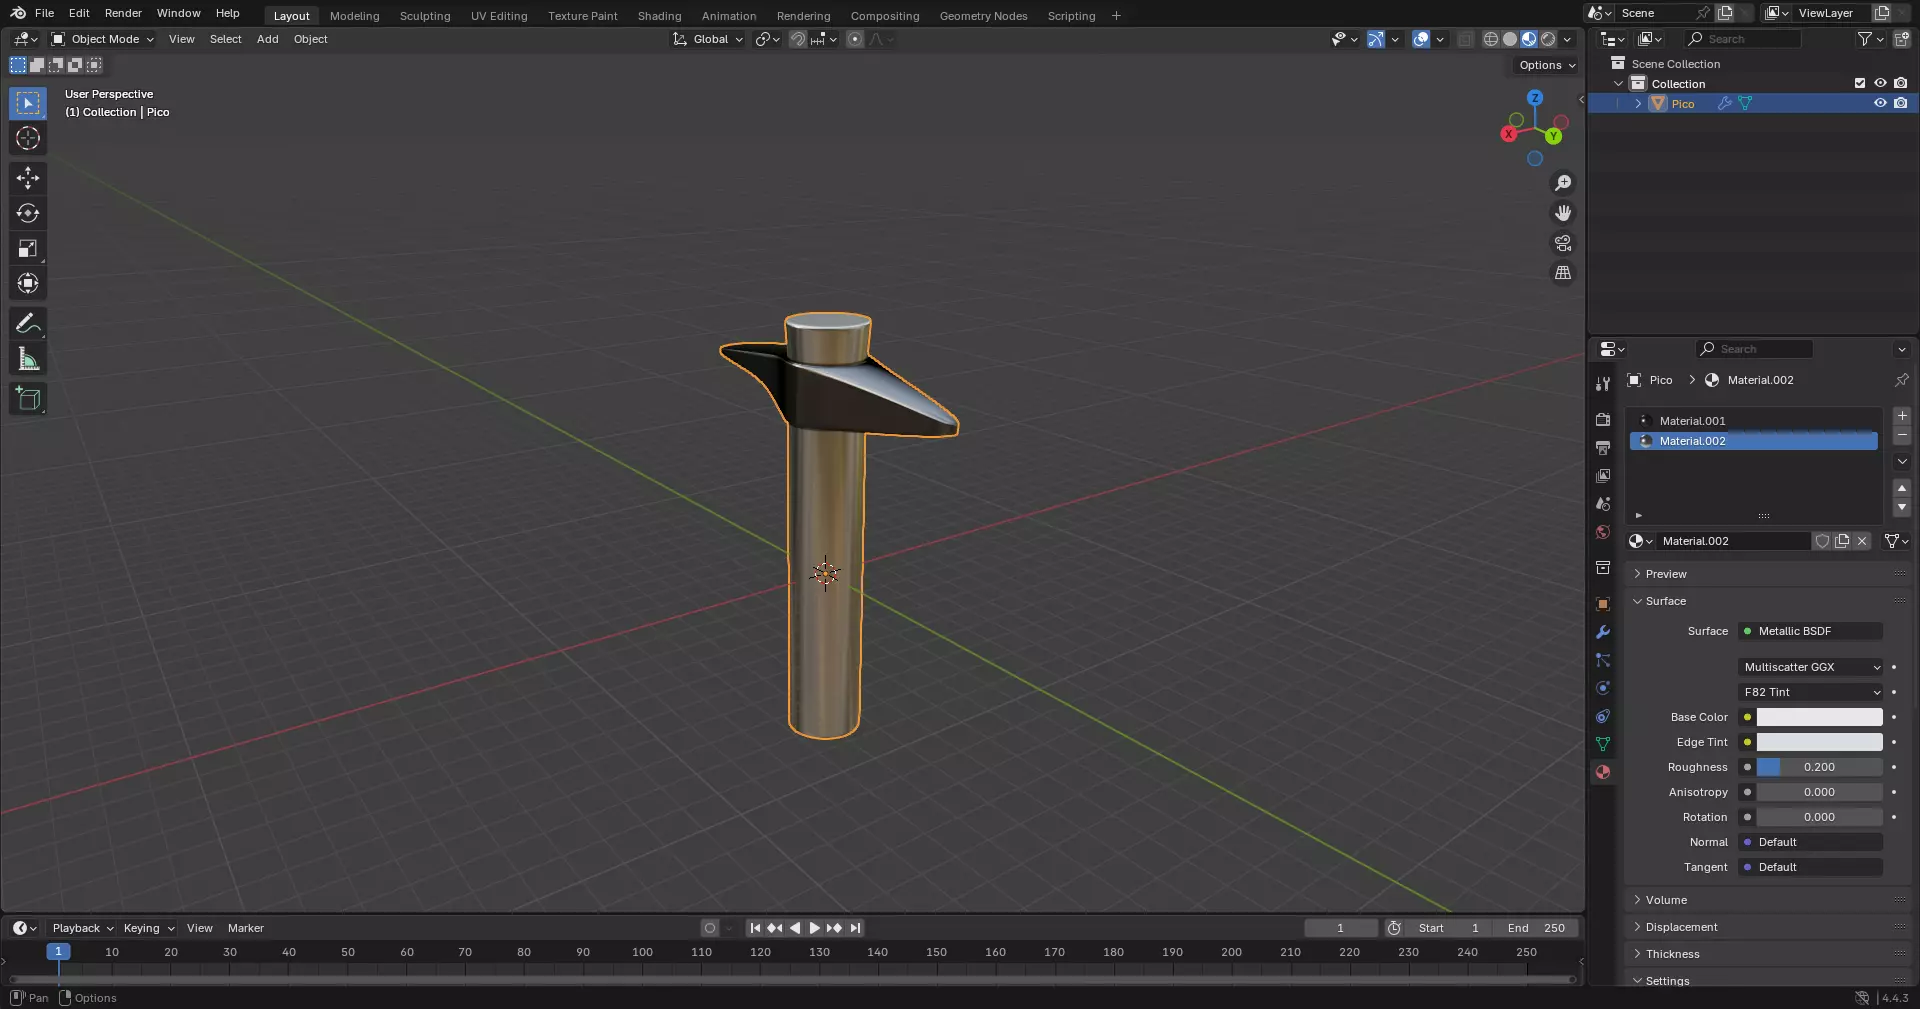Click the 3D cursor tool
Screen dimensions: 1920x1009
click(x=28, y=138)
